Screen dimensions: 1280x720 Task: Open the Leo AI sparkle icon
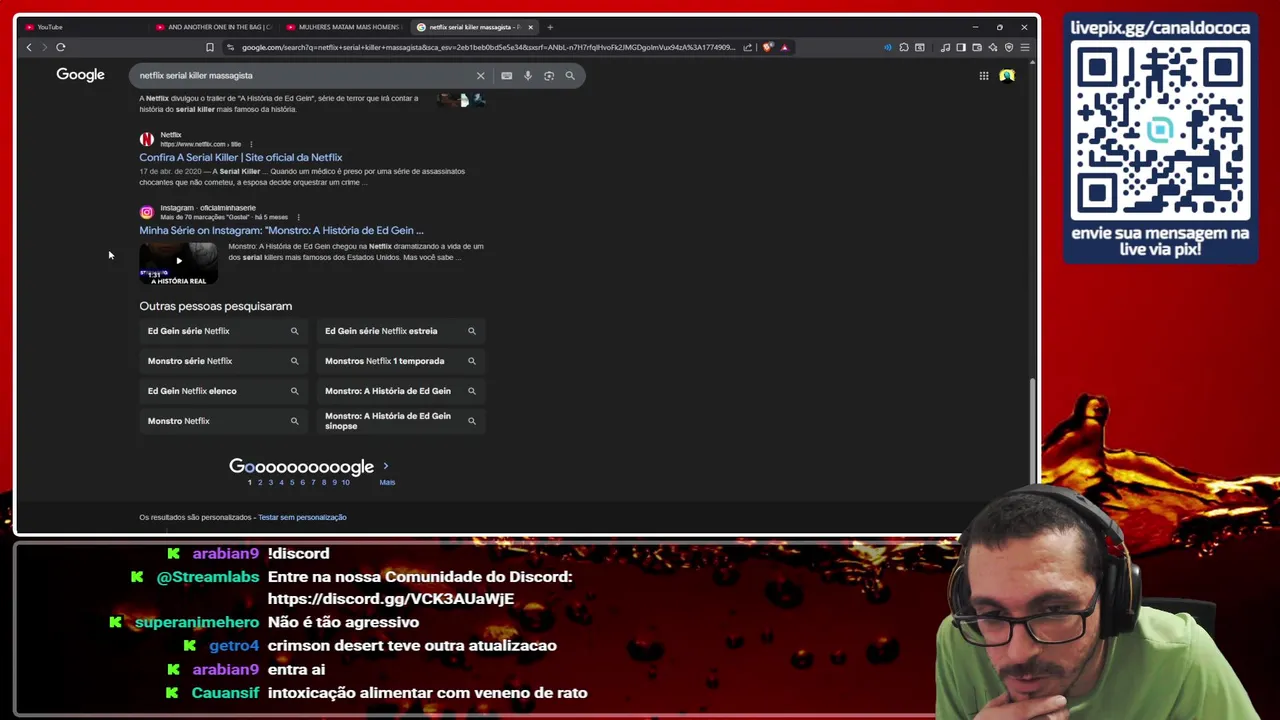coord(993,47)
